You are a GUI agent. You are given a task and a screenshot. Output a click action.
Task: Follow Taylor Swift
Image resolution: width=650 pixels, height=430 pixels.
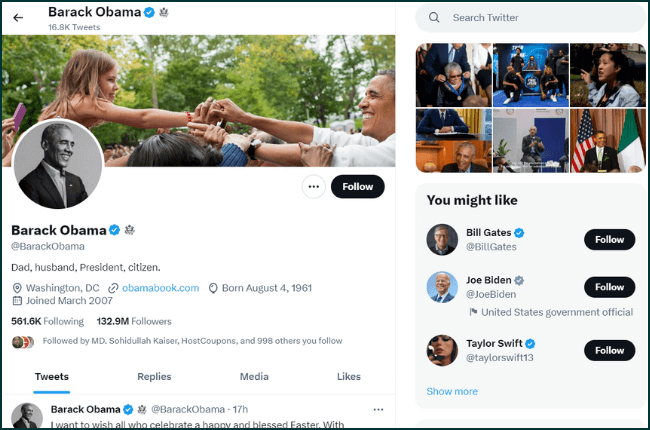(609, 350)
